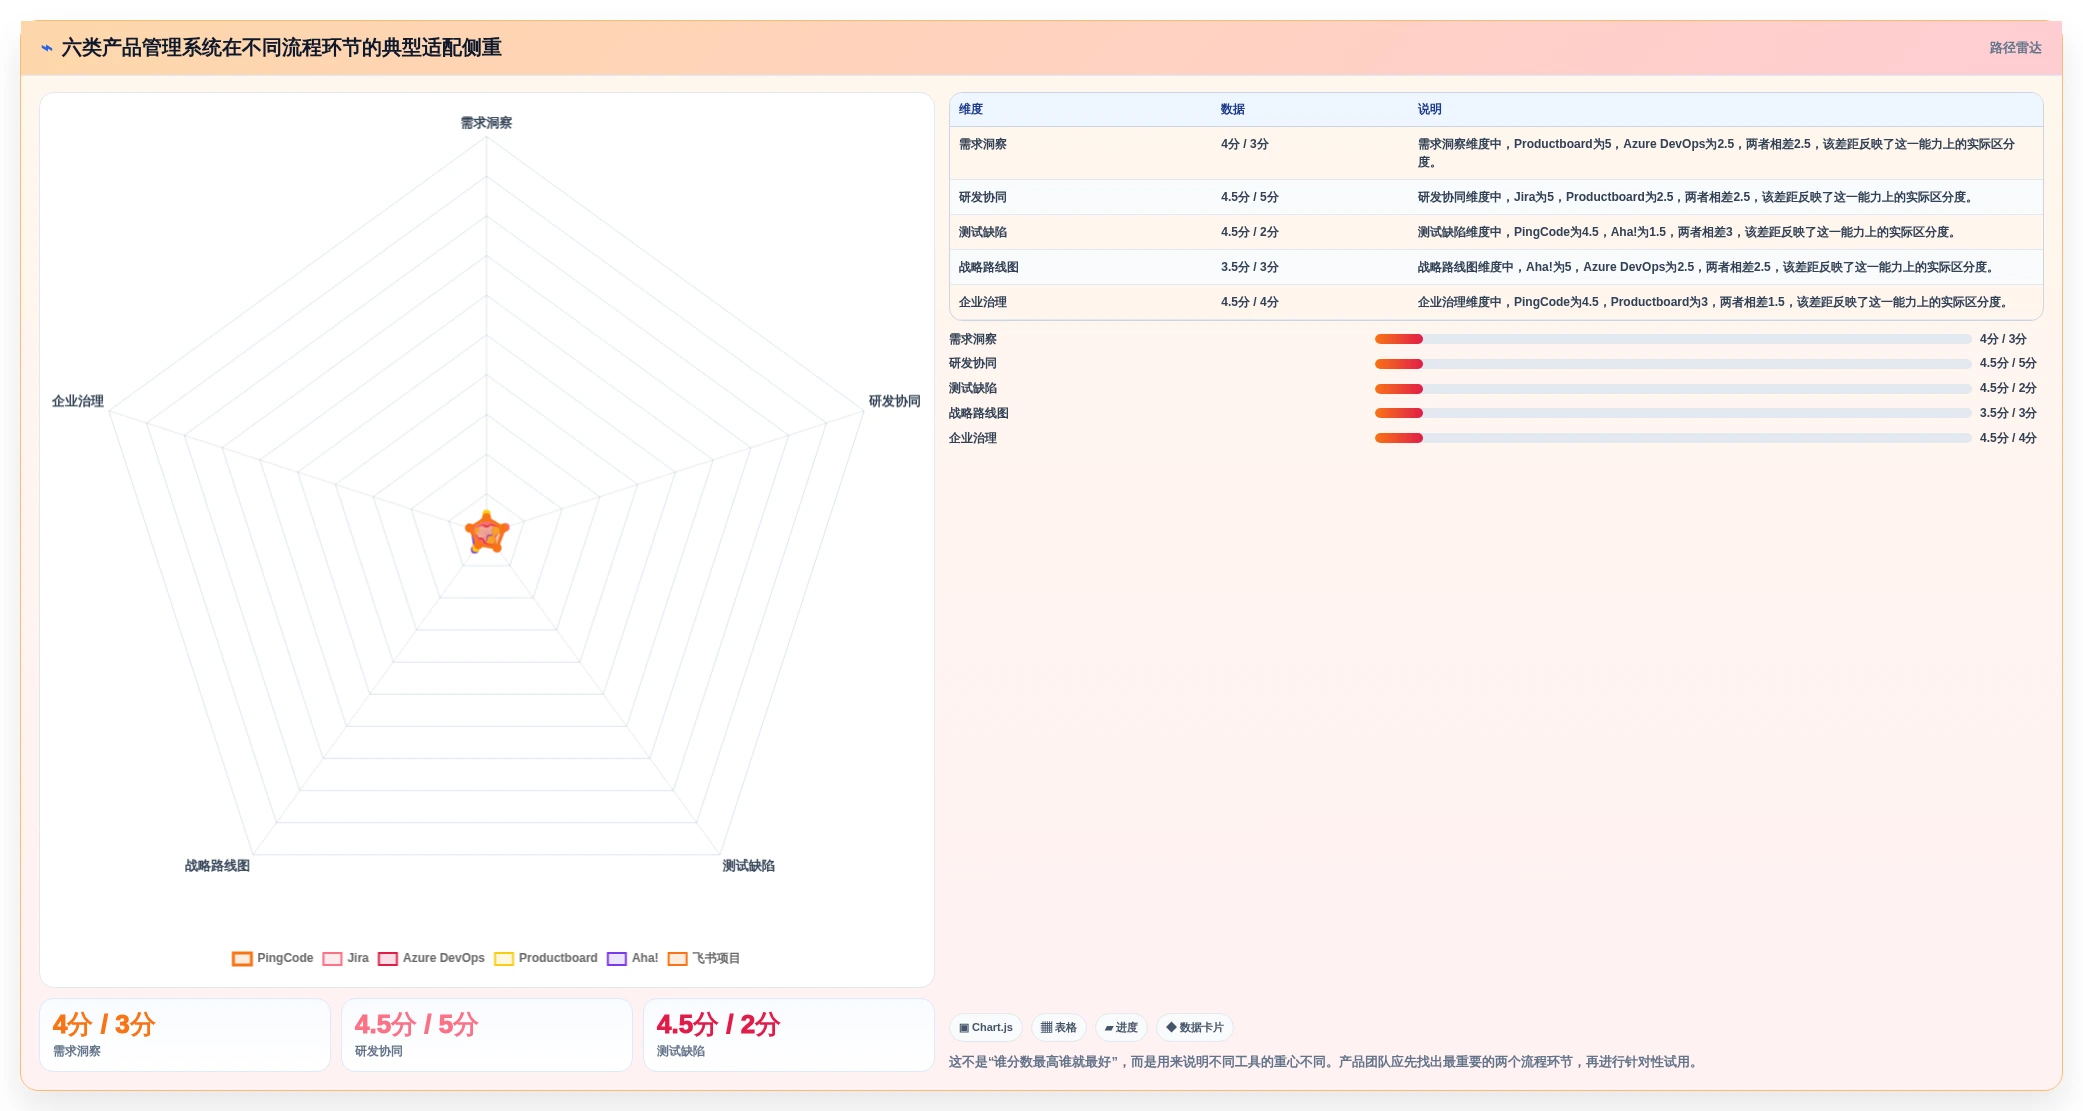Click the page title 六类产品管理系统
Viewport: 2083px width, 1111px height.
pos(282,48)
